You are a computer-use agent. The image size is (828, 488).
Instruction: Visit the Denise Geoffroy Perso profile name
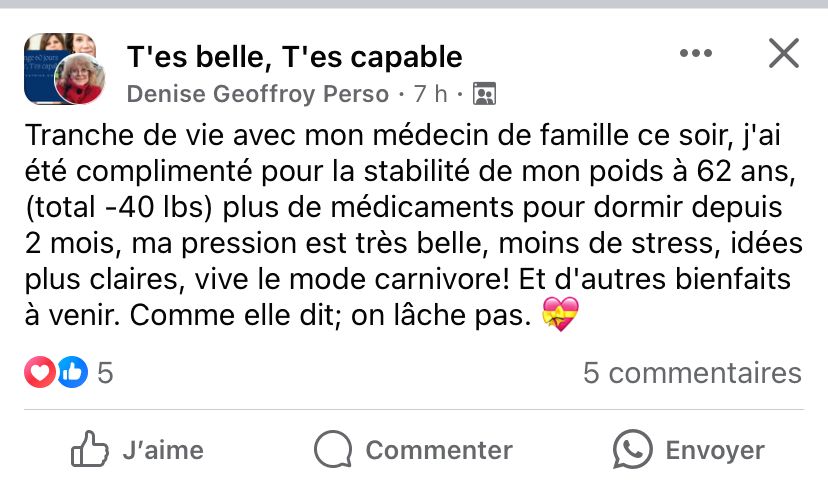pyautogui.click(x=257, y=95)
